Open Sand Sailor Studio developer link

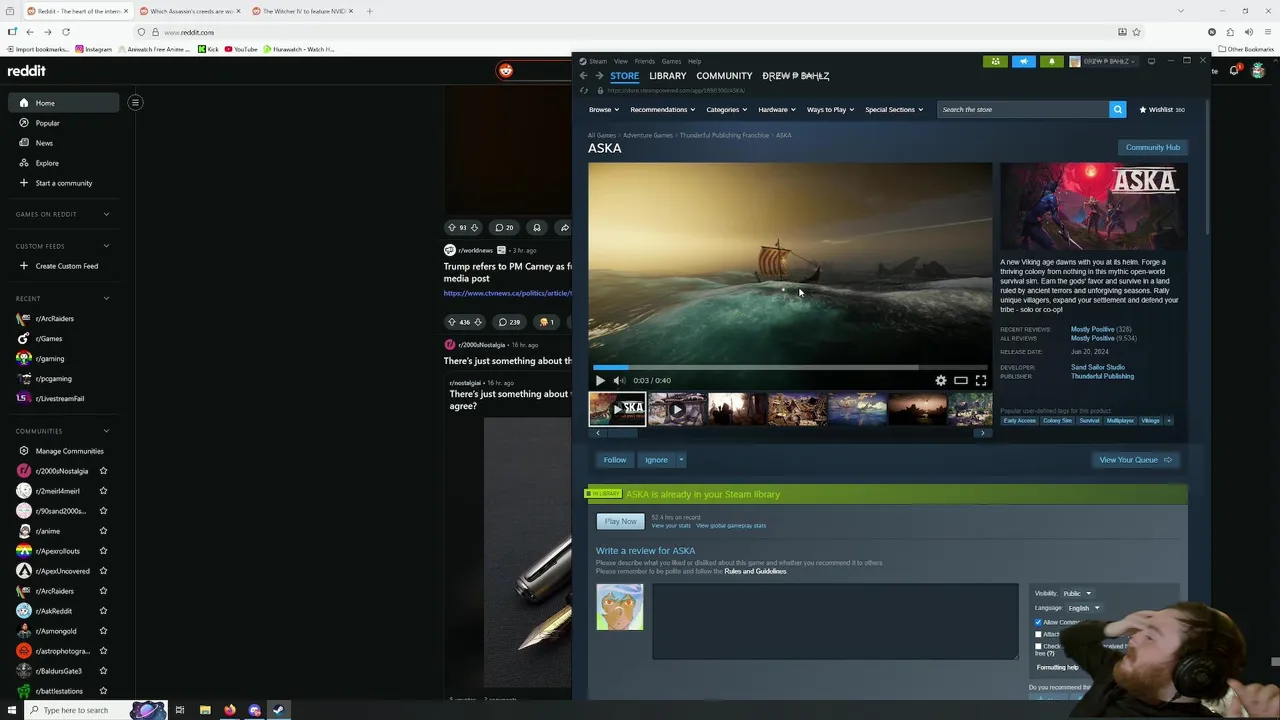click(x=1098, y=367)
